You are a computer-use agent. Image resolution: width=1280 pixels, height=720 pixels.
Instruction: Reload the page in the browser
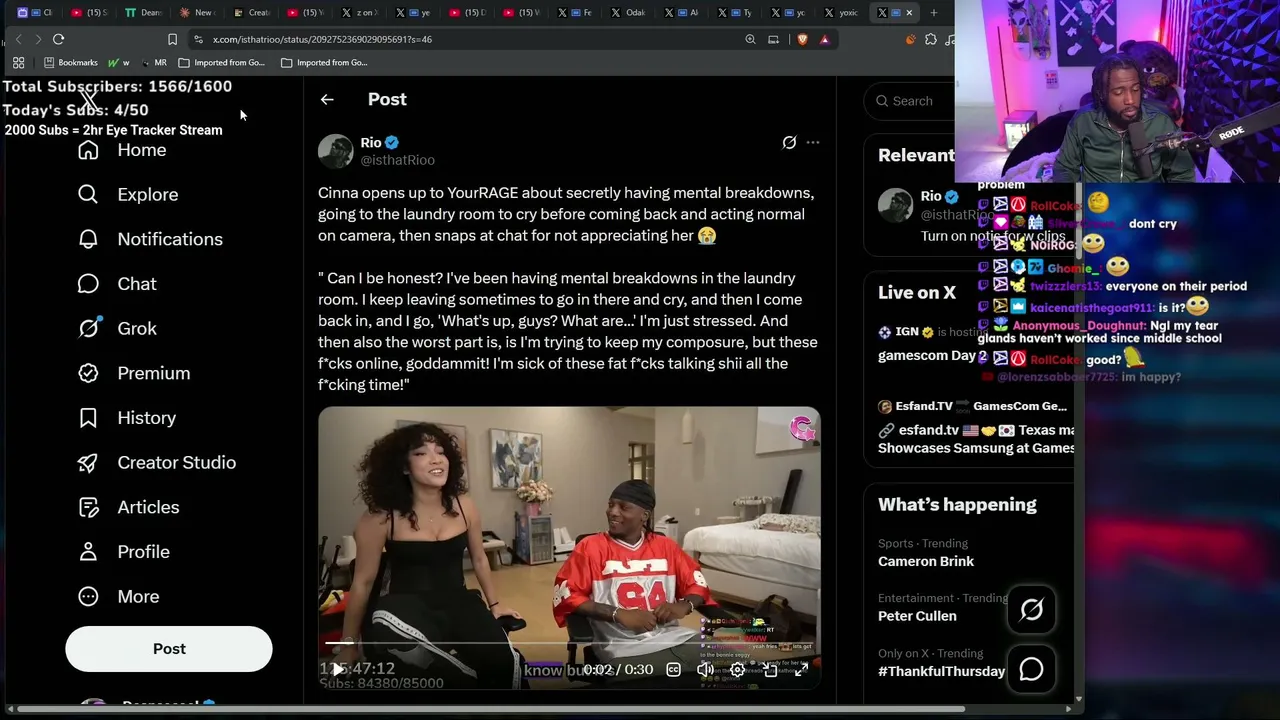point(58,39)
